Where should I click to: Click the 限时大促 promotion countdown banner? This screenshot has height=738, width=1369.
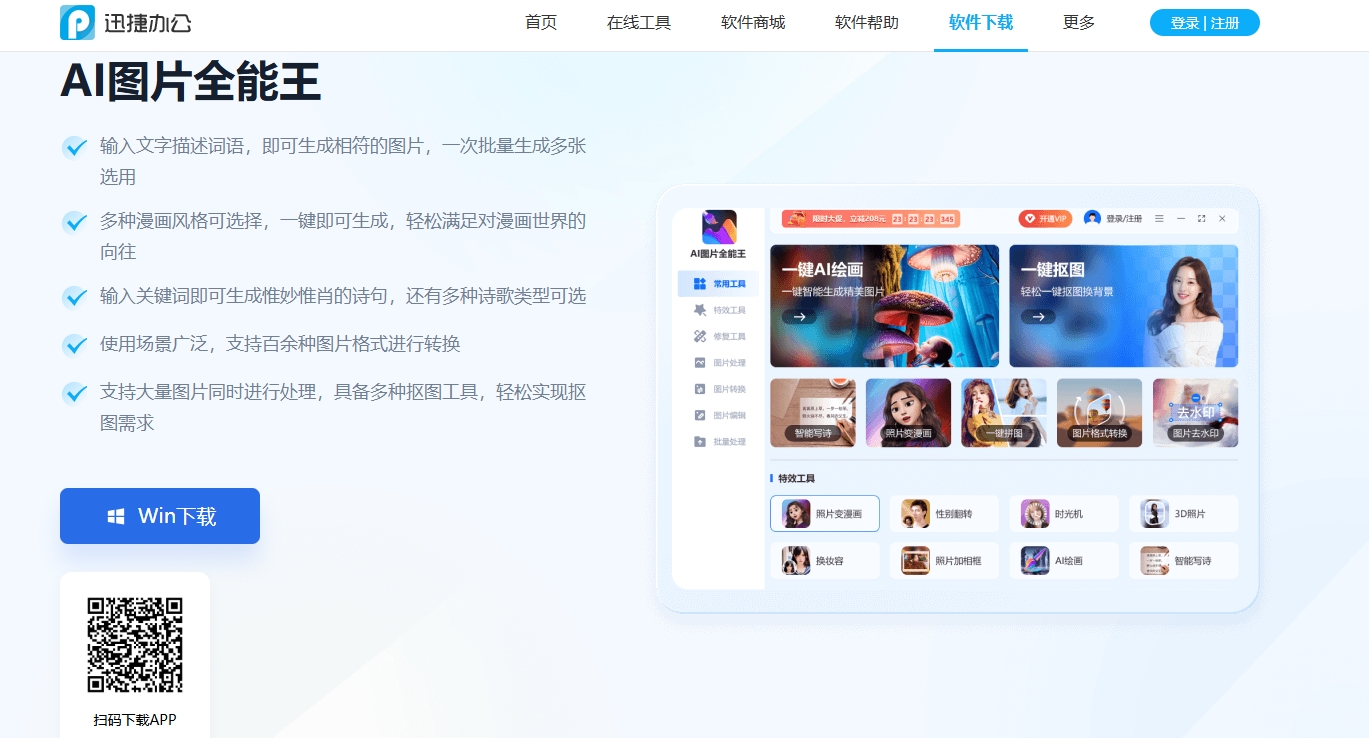871,218
